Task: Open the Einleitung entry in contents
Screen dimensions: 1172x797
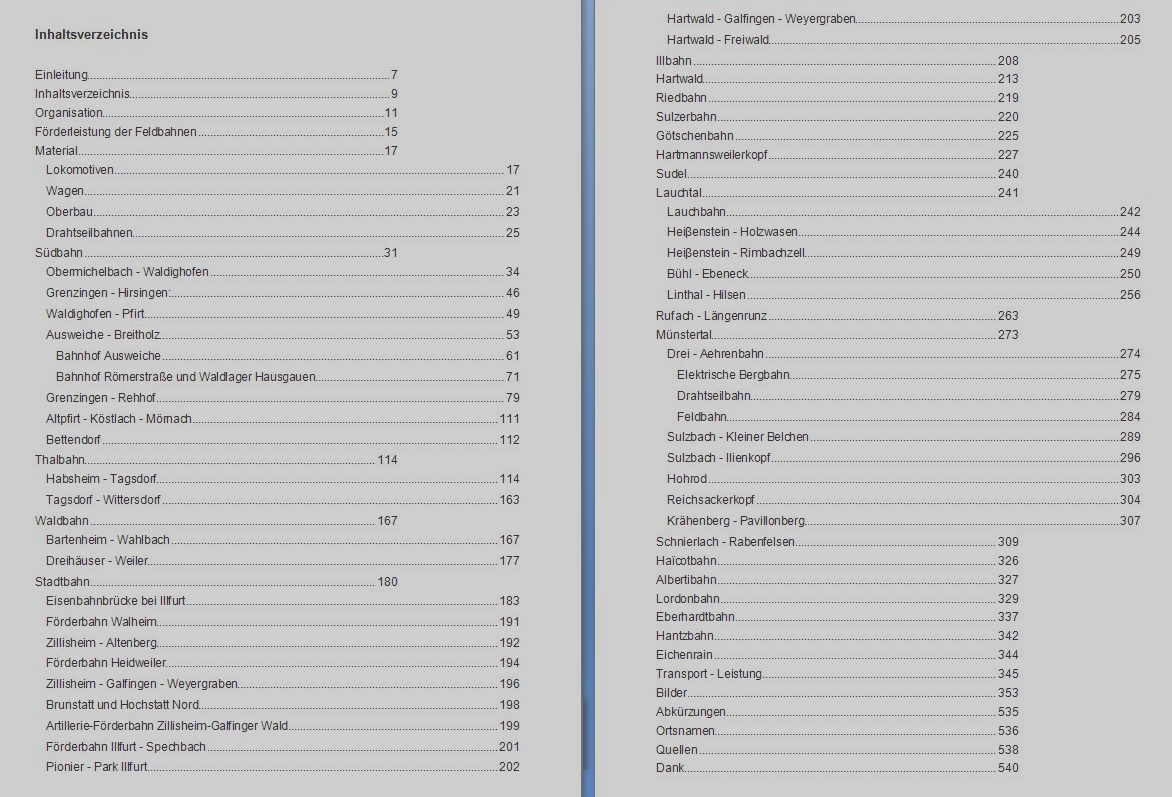Action: [61, 75]
